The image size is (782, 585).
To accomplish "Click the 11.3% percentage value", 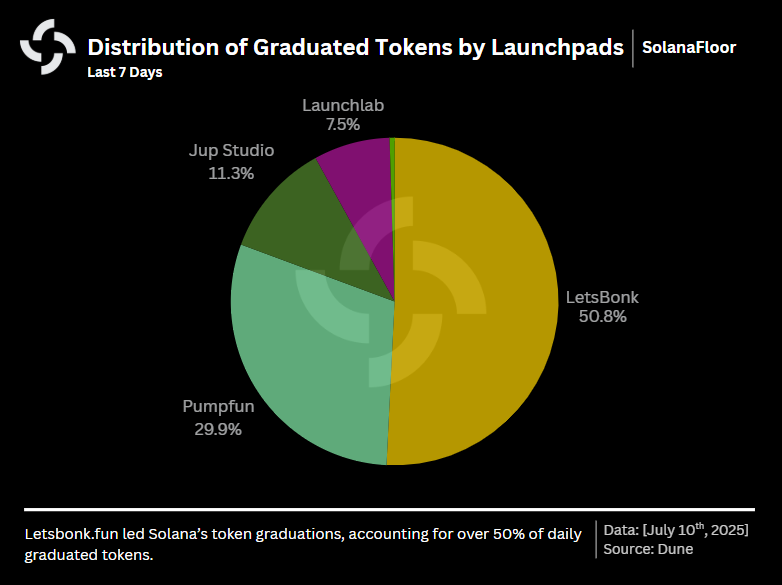I will coord(231,172).
